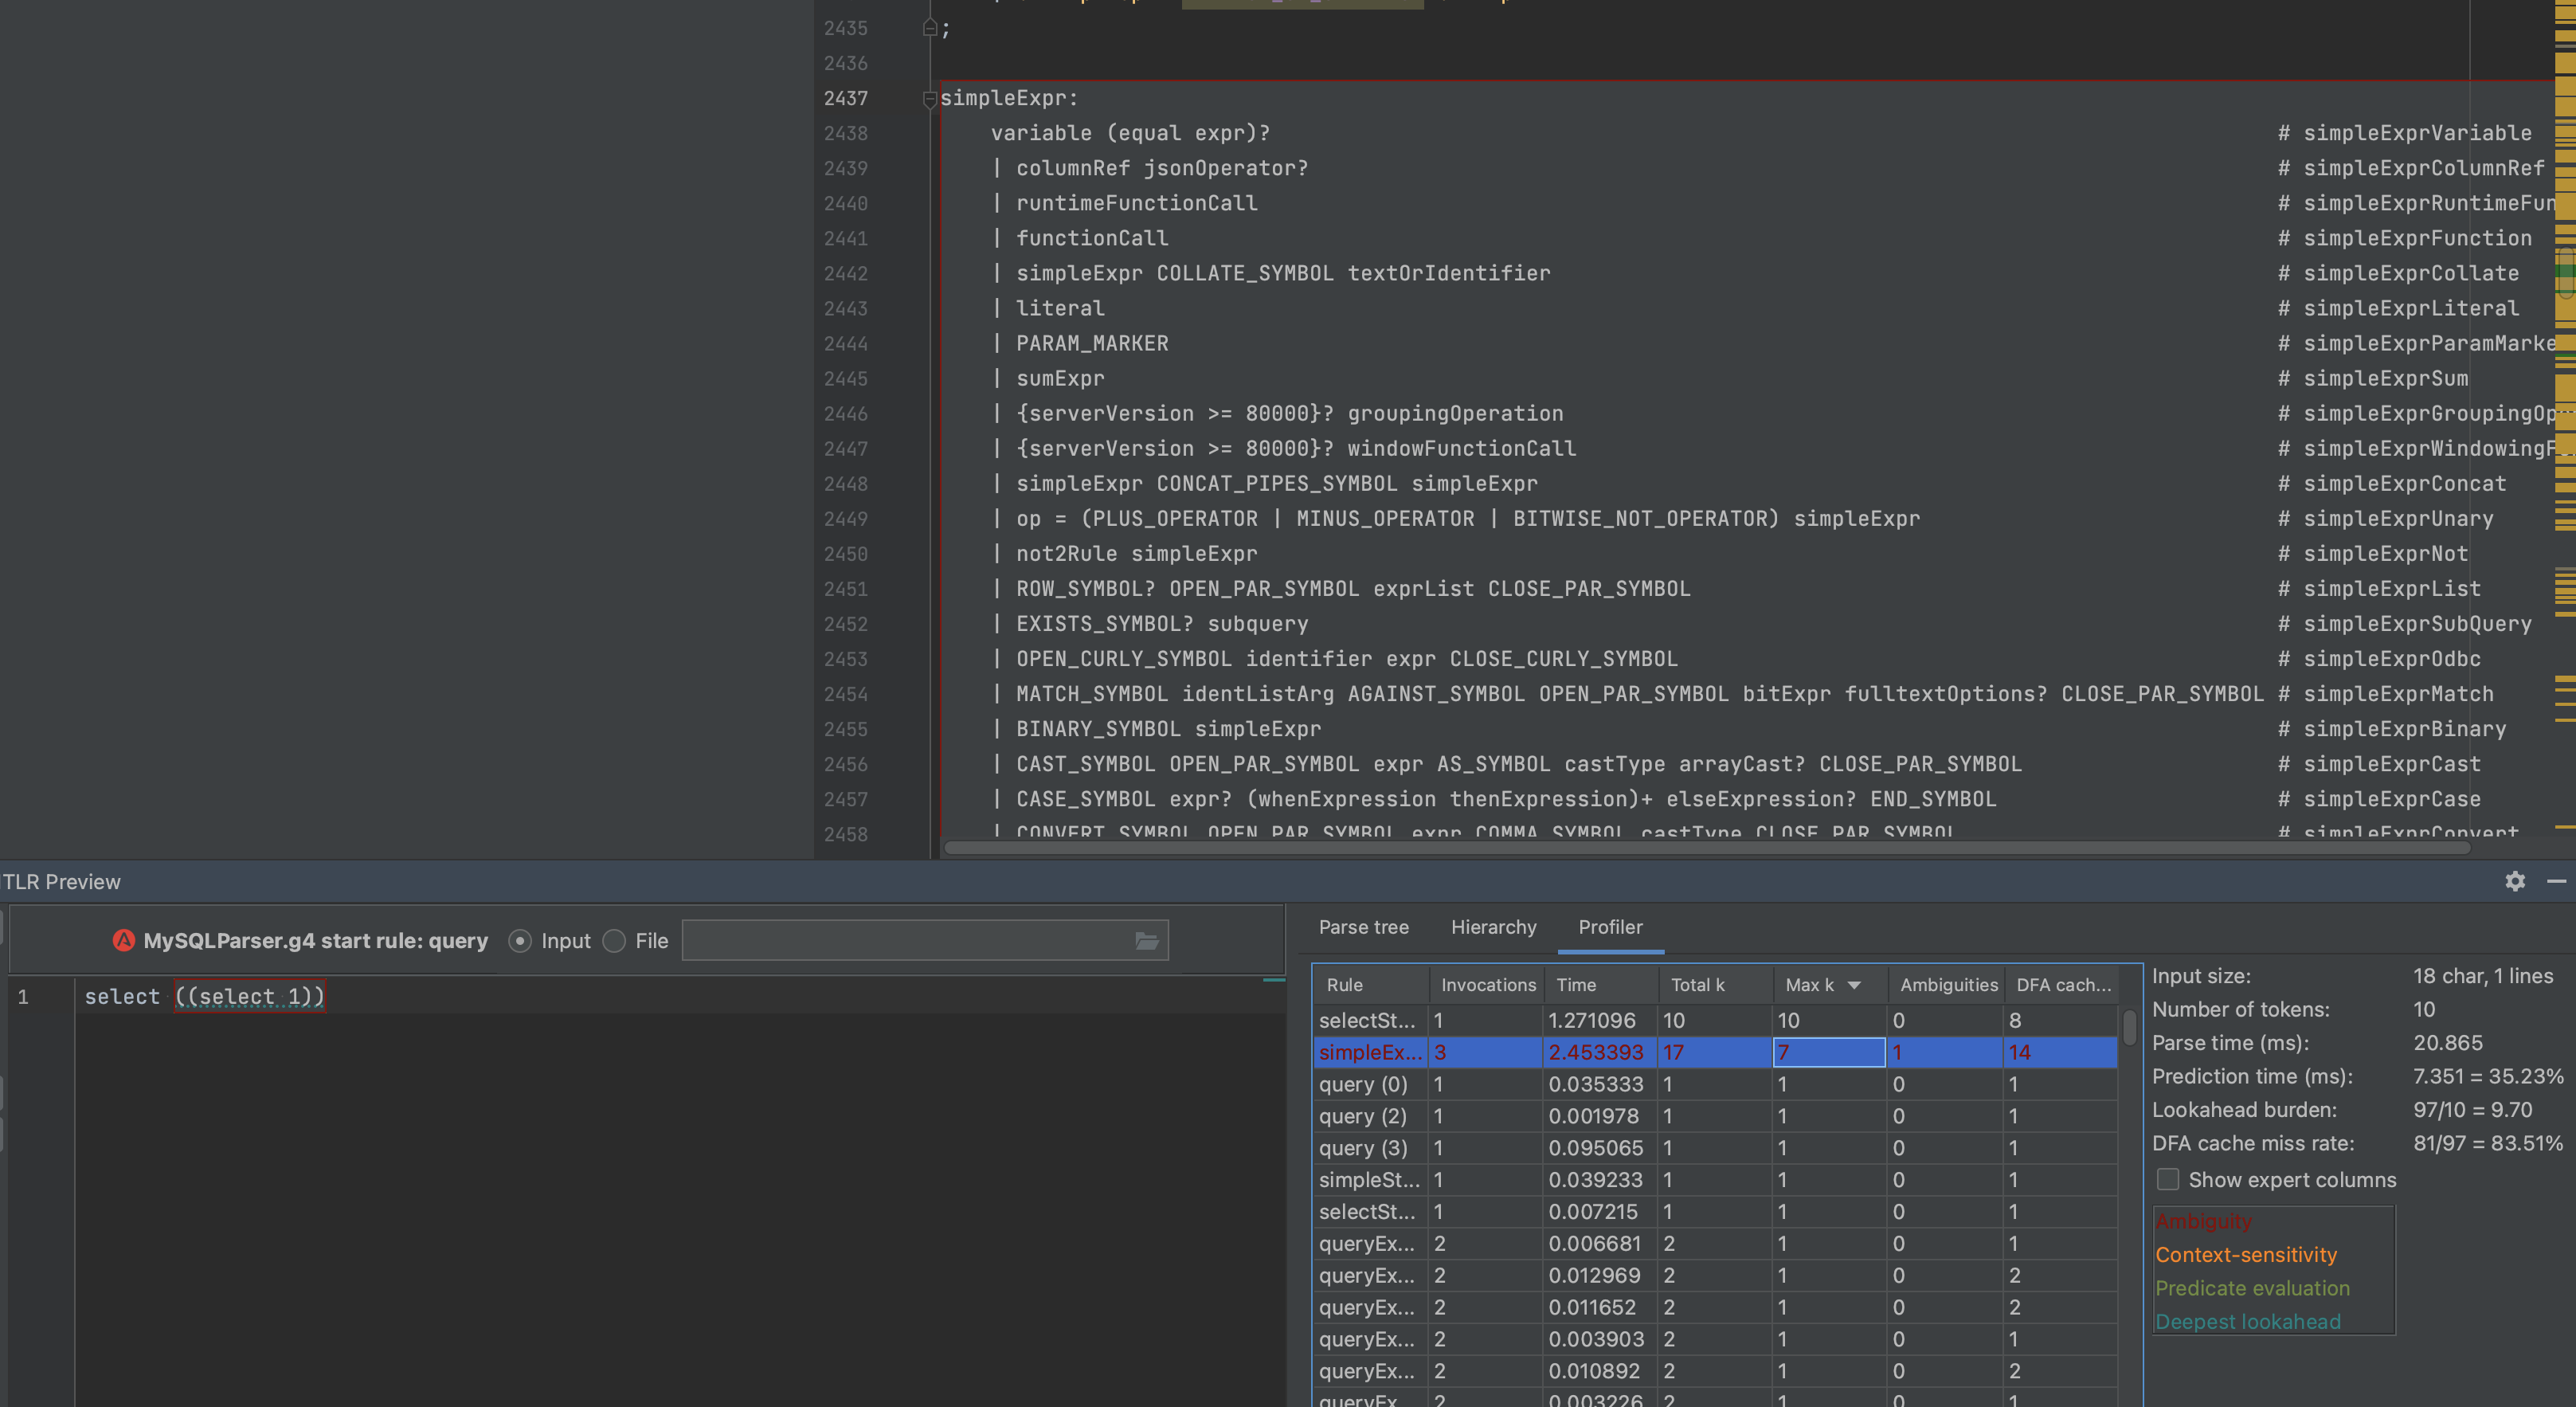This screenshot has width=2576, height=1407.
Task: Select the File radio button
Action: coord(615,941)
